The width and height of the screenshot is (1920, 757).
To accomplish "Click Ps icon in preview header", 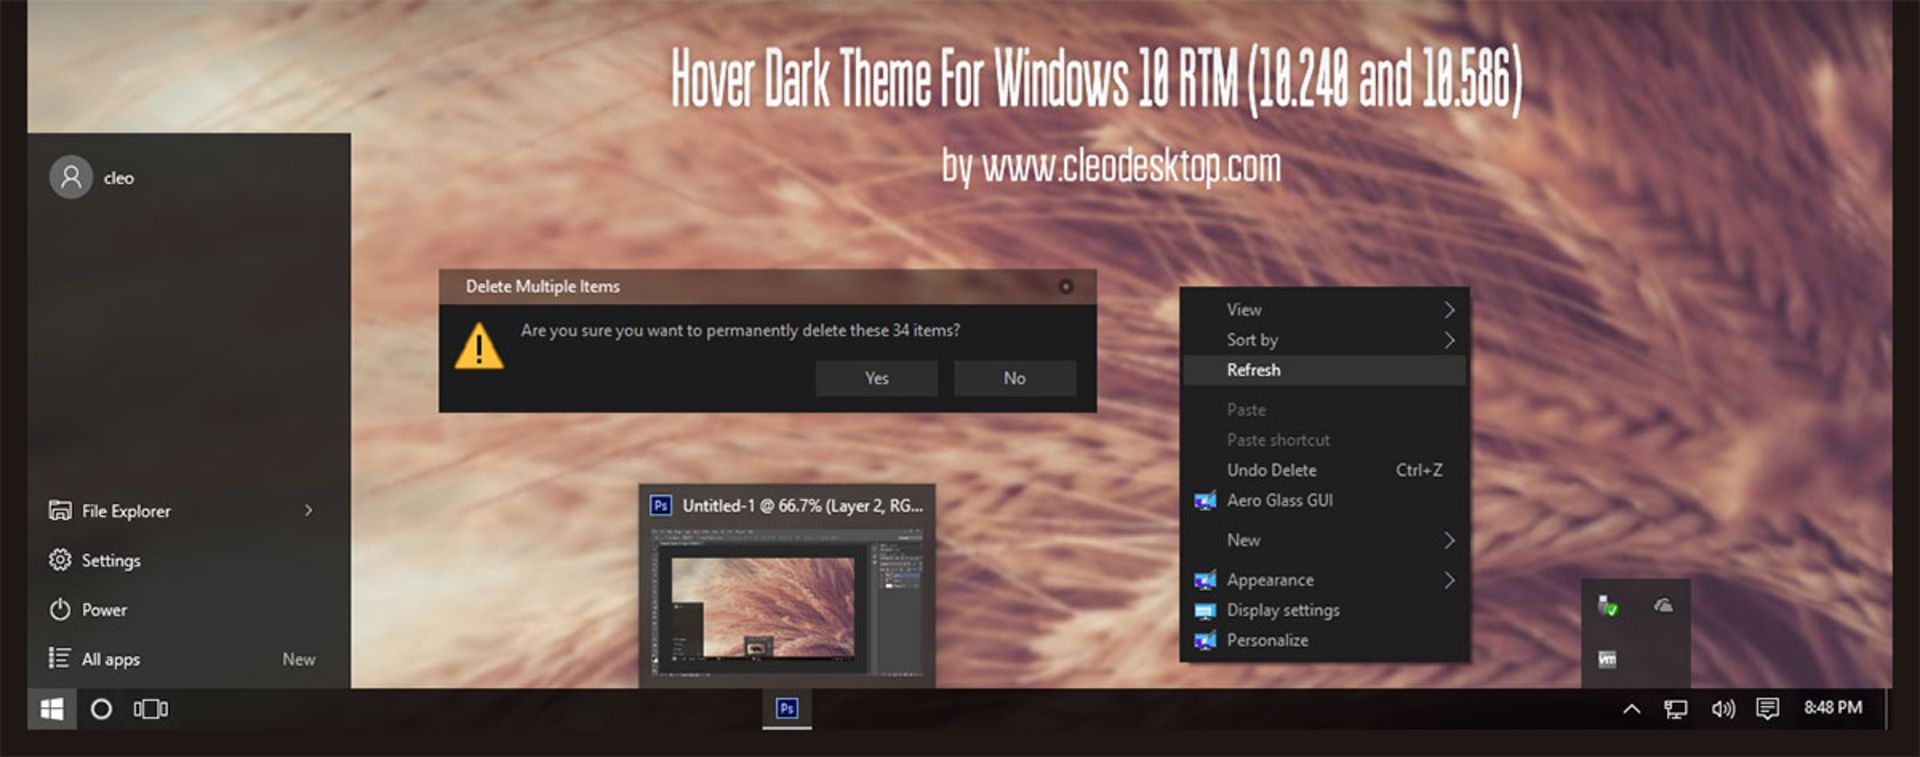I will tap(661, 506).
